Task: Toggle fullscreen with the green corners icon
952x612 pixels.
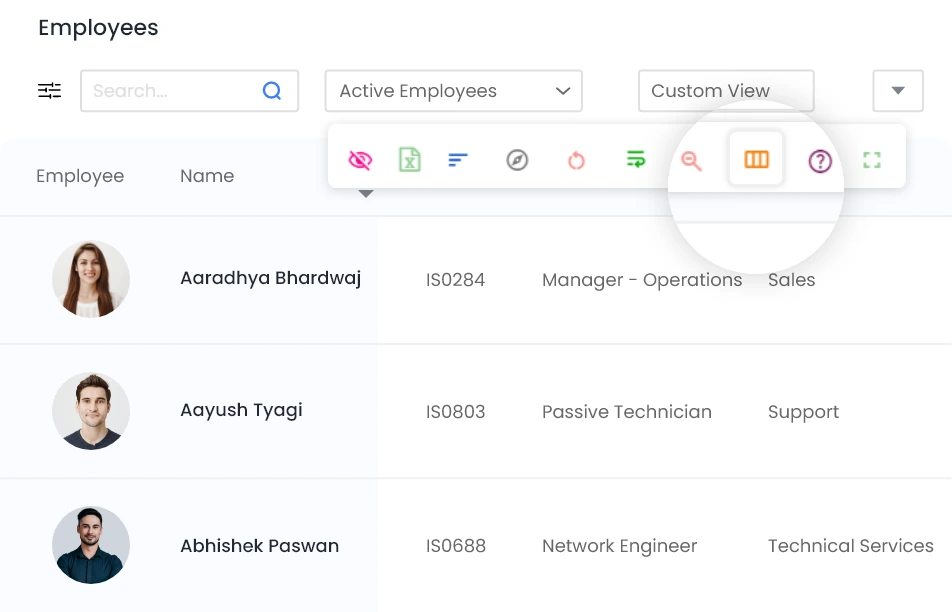Action: 872,160
